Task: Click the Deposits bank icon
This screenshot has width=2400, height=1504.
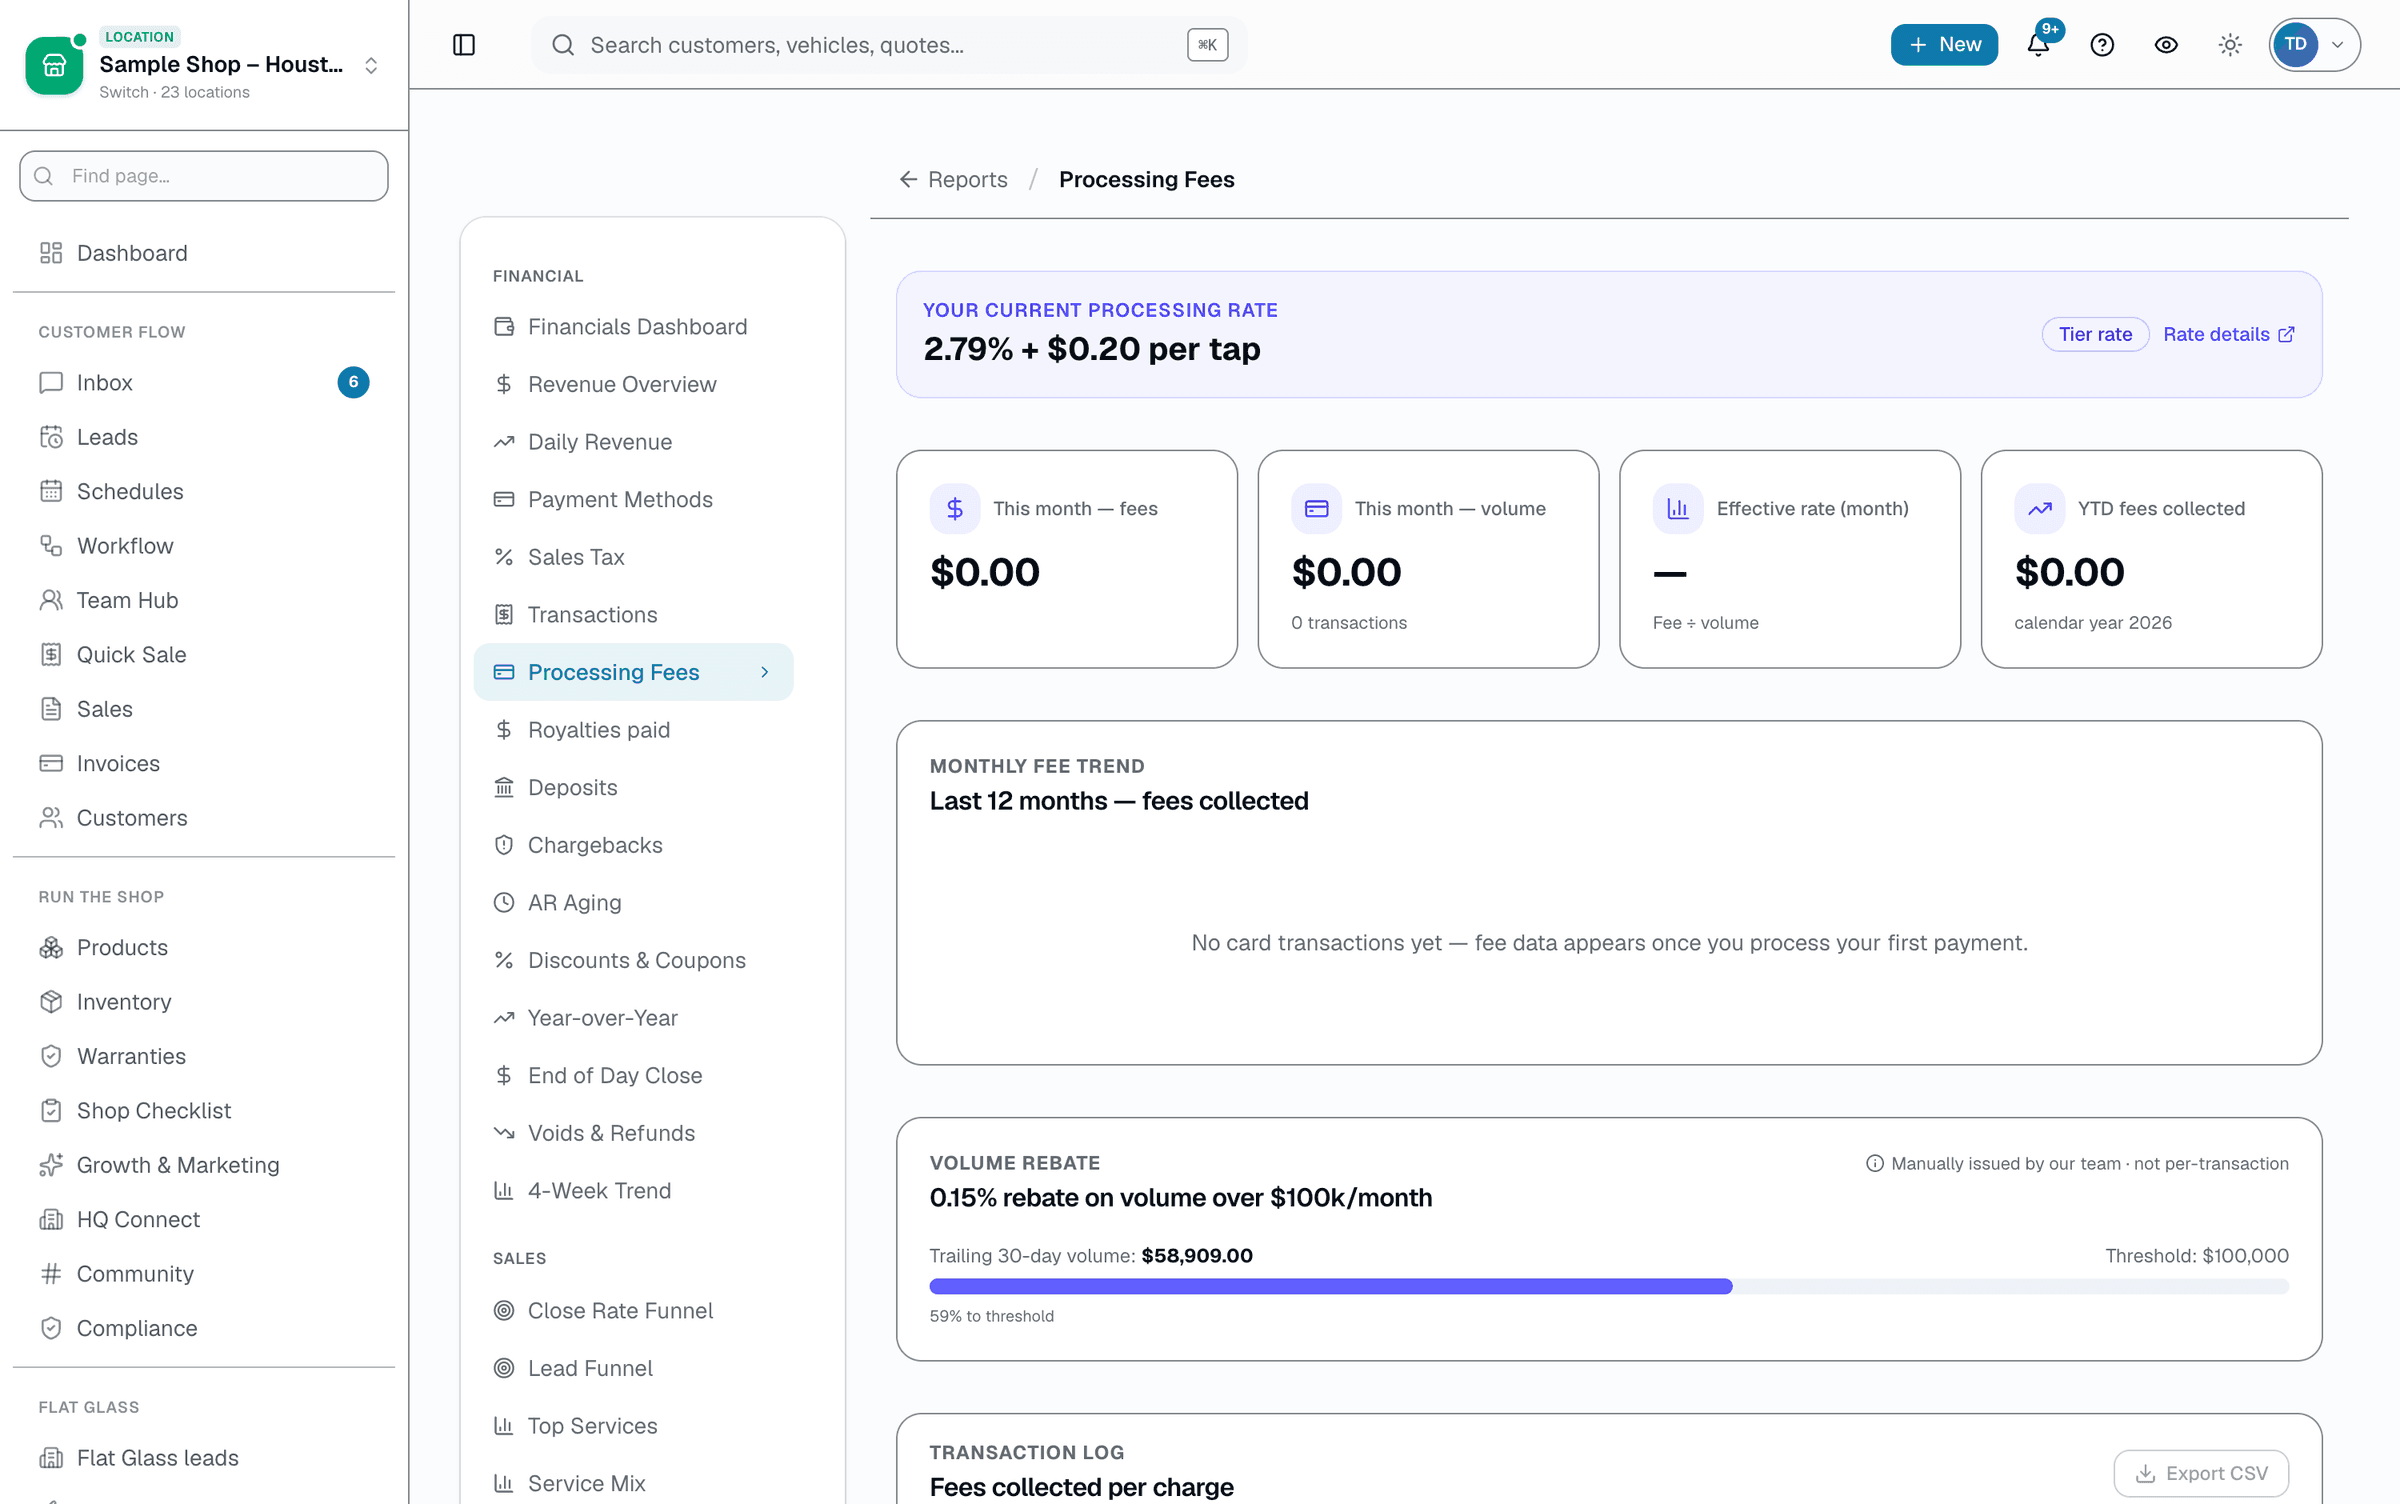Action: tap(504, 788)
